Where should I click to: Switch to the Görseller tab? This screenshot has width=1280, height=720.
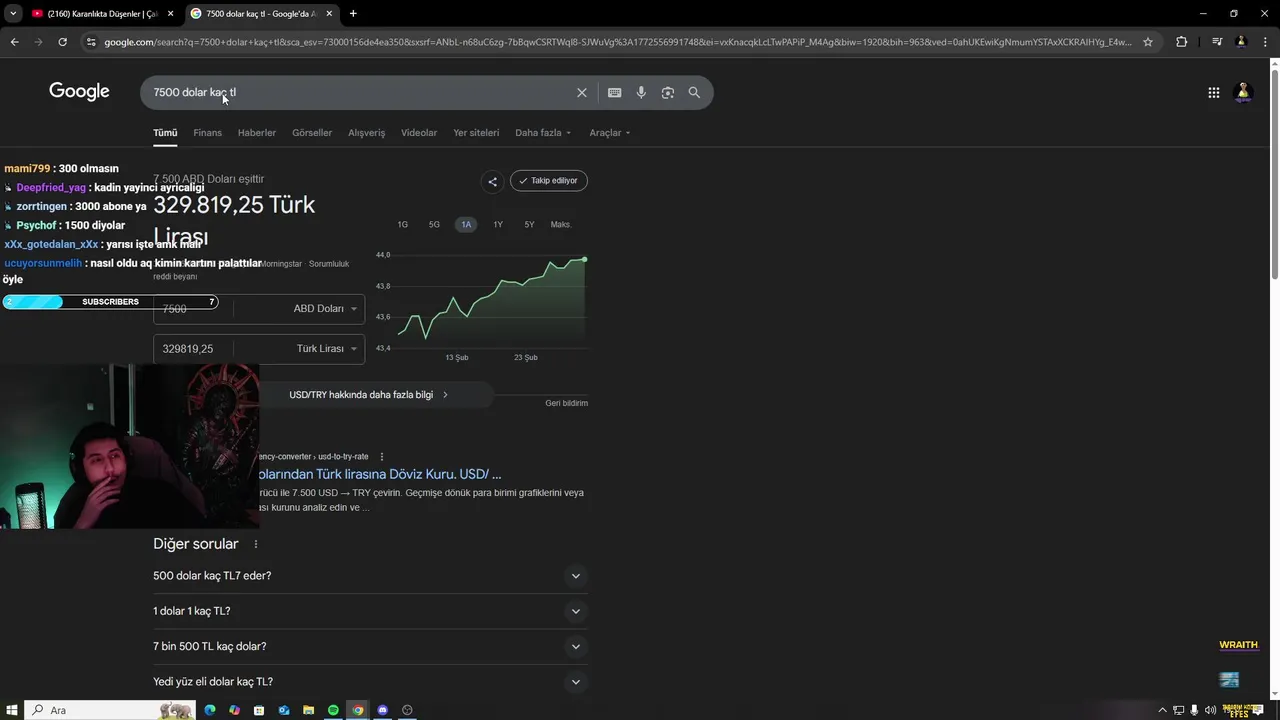click(x=312, y=133)
